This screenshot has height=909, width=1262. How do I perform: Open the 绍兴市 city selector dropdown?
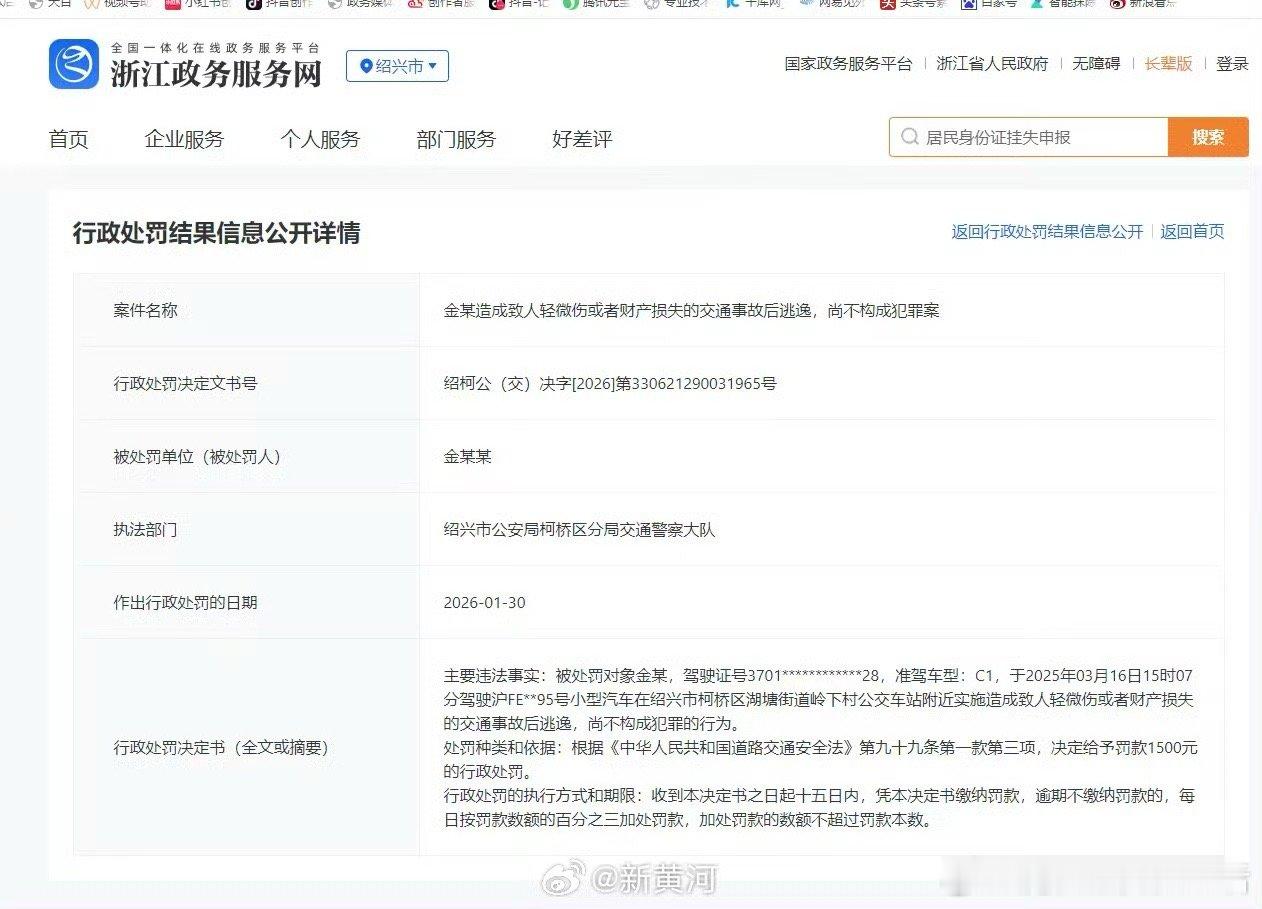pyautogui.click(x=397, y=66)
